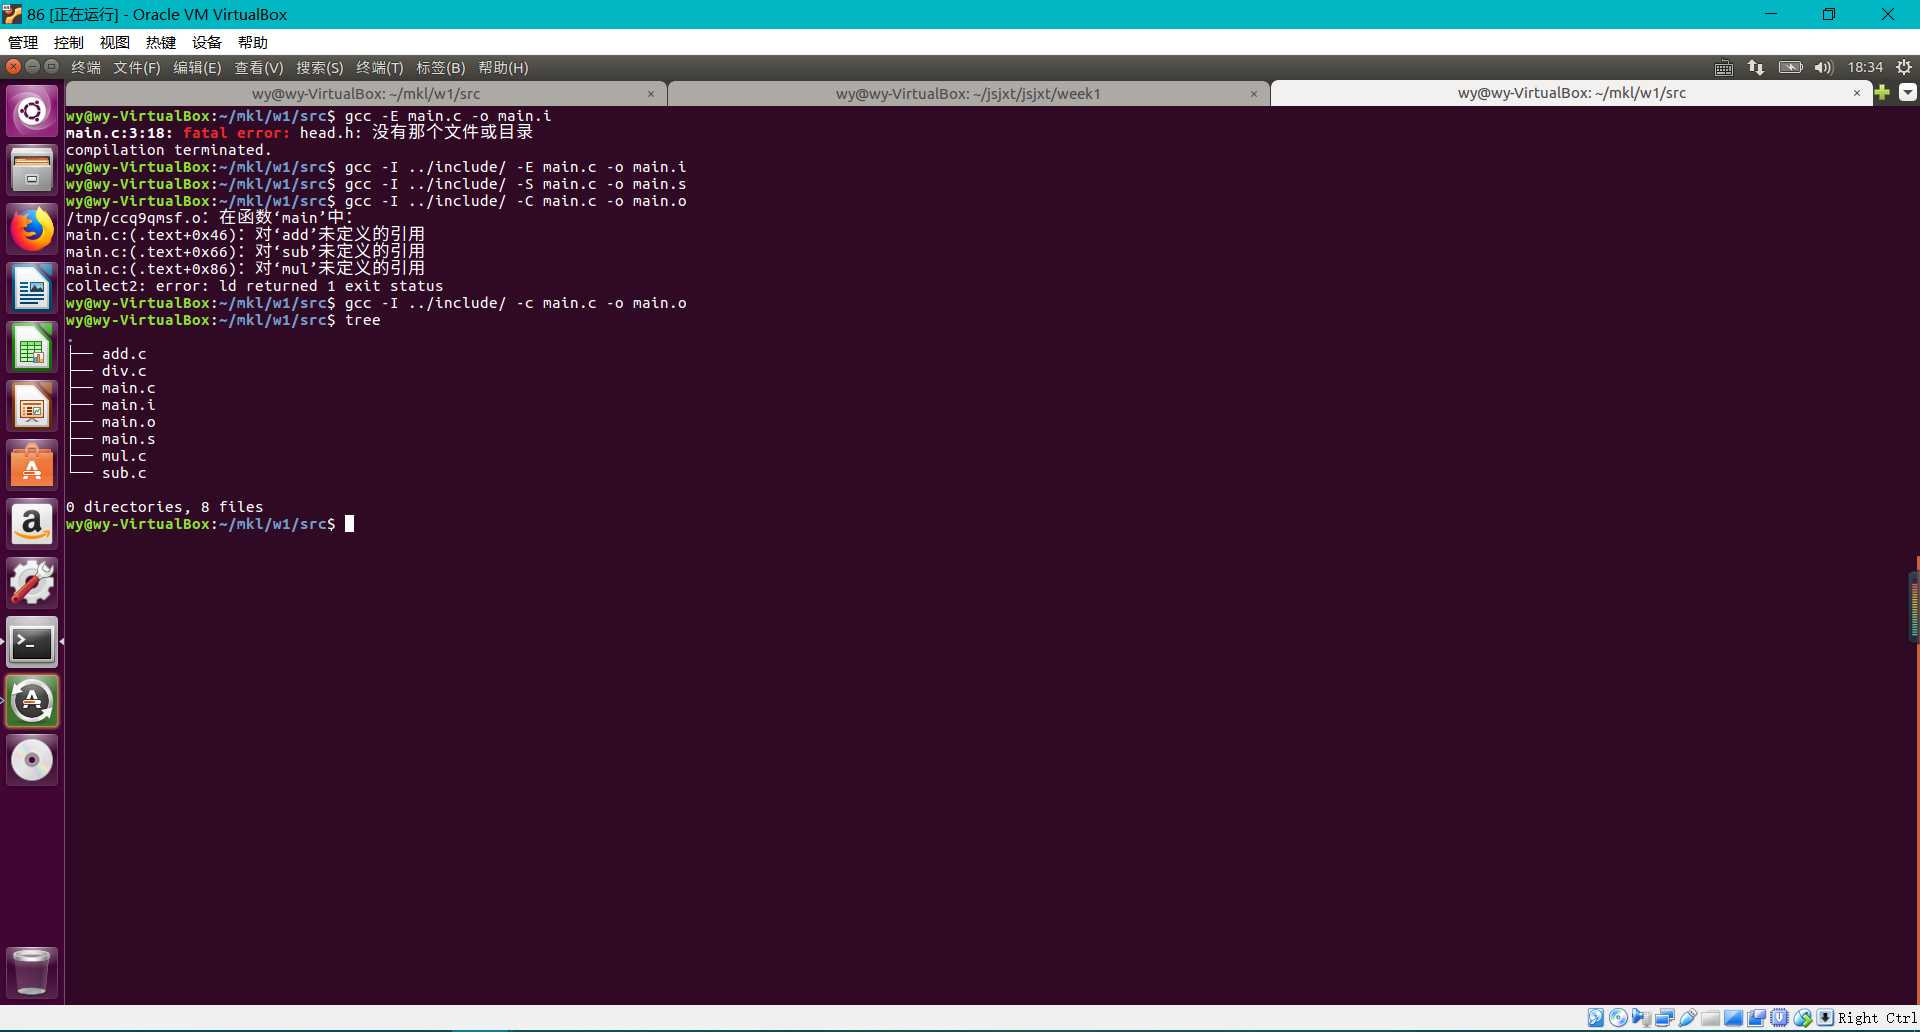Open VirtualBox 设备 menu
The image size is (1920, 1032).
pos(207,42)
